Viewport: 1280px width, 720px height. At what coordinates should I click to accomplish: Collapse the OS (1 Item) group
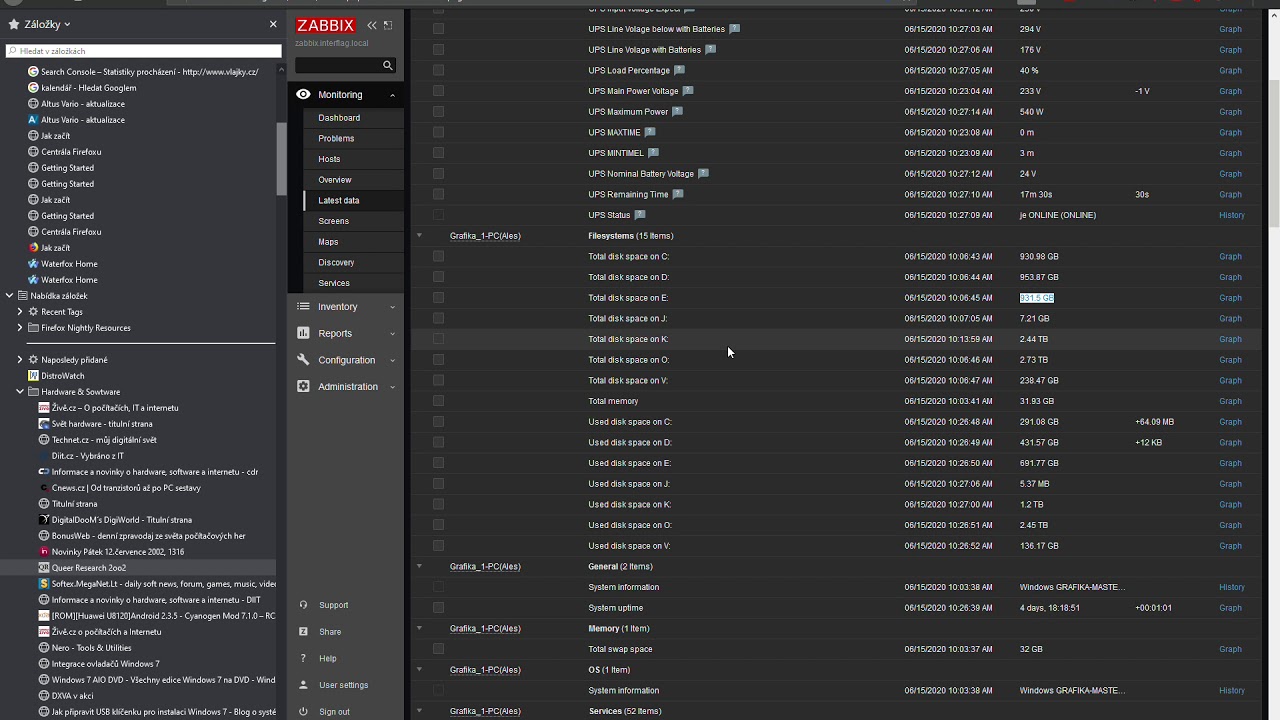click(419, 670)
